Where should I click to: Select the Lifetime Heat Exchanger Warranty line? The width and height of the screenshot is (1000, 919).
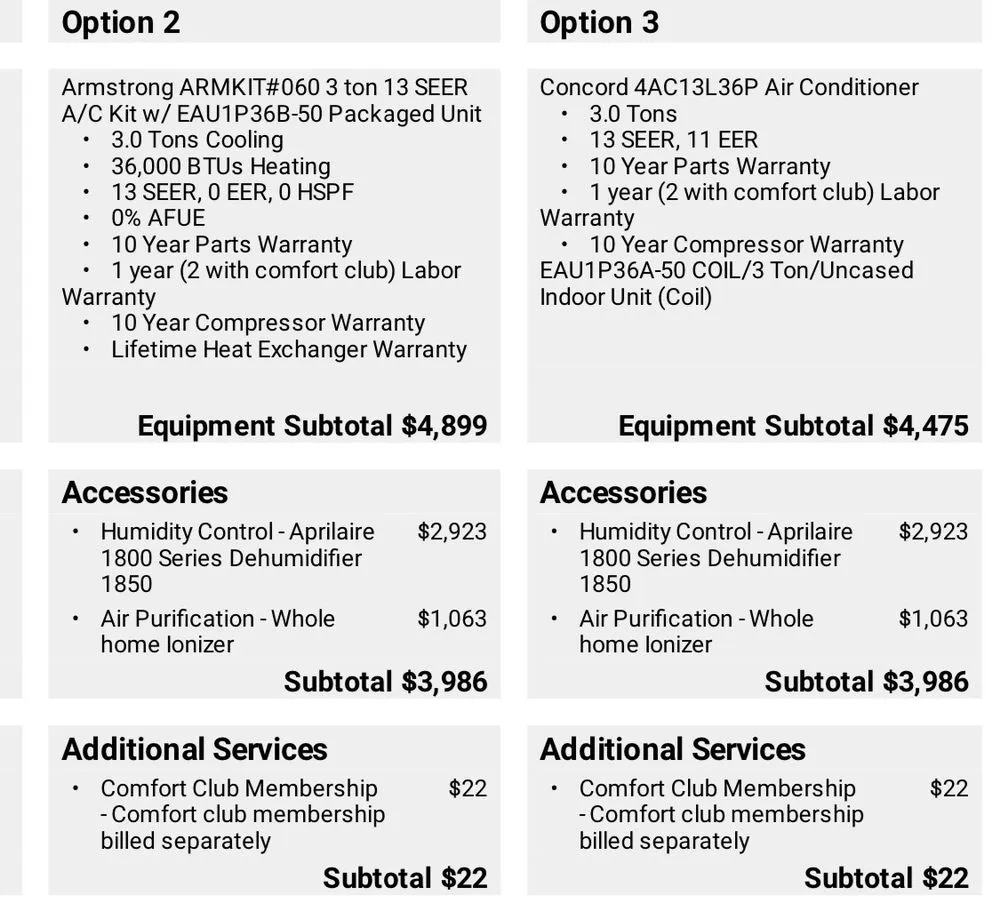[x=288, y=349]
